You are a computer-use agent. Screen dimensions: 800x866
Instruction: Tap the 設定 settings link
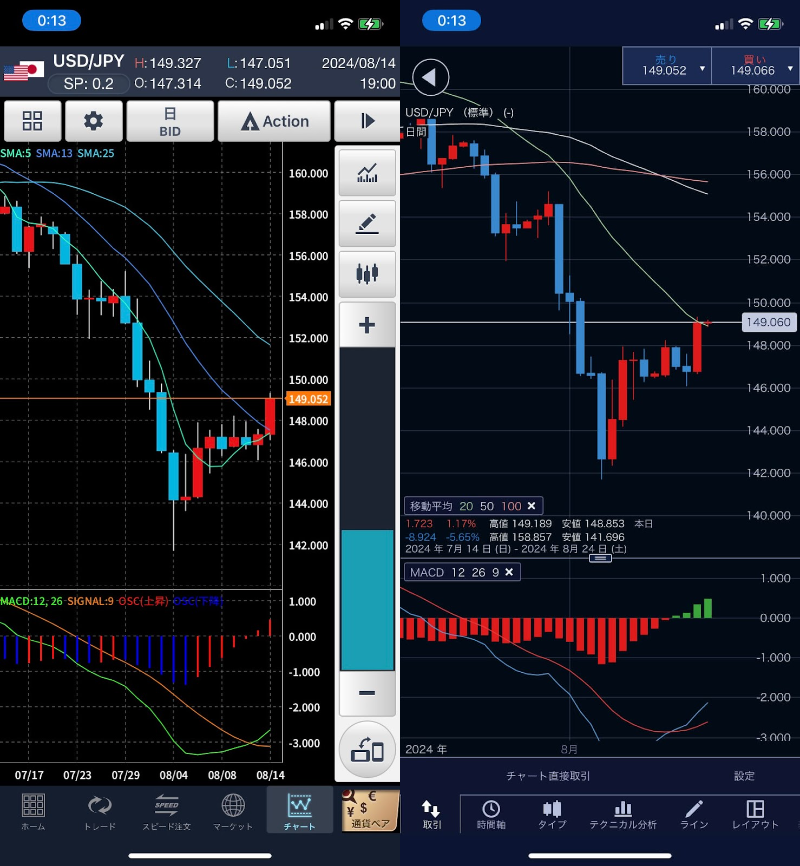(744, 775)
